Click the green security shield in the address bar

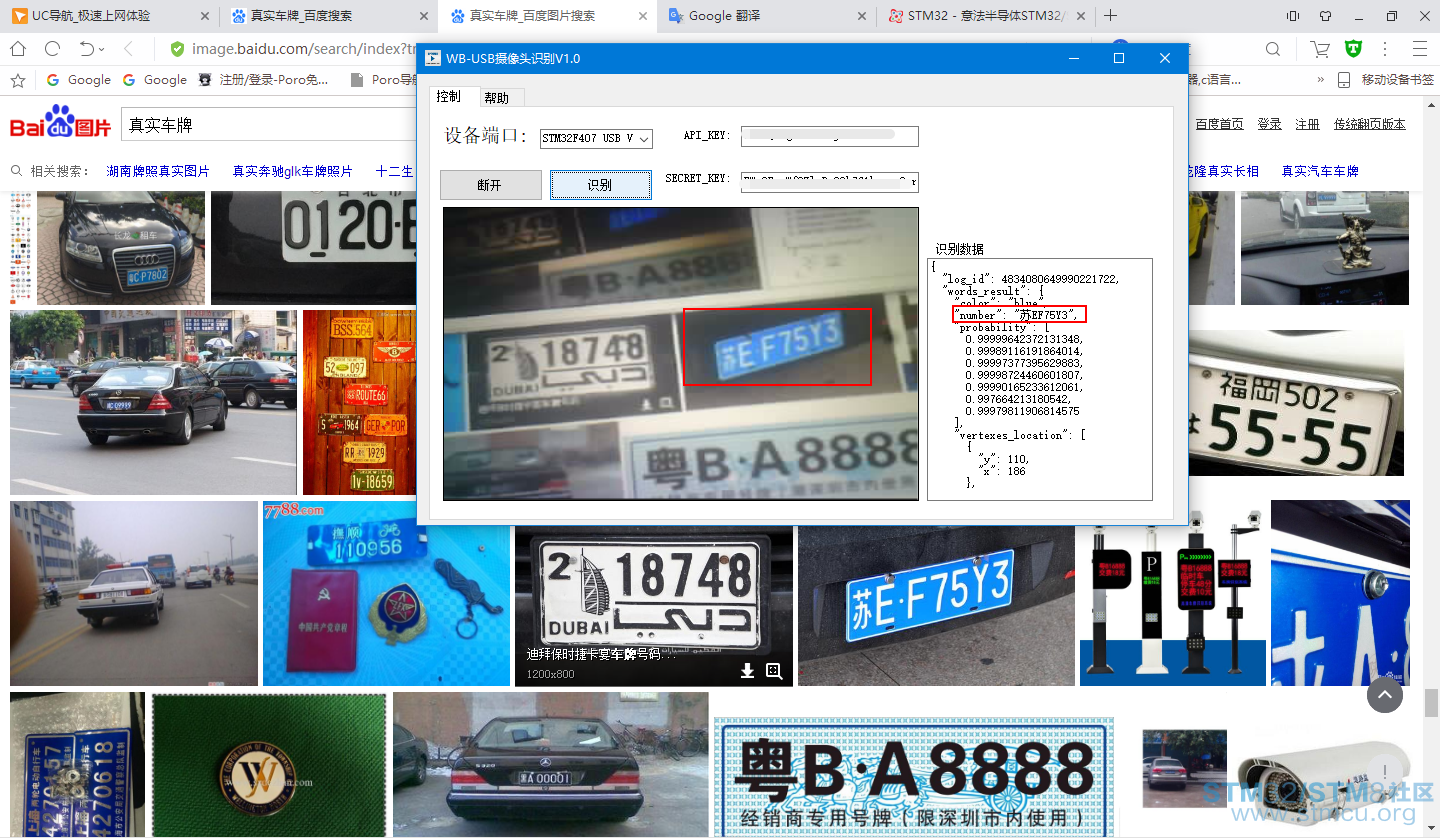[x=177, y=49]
